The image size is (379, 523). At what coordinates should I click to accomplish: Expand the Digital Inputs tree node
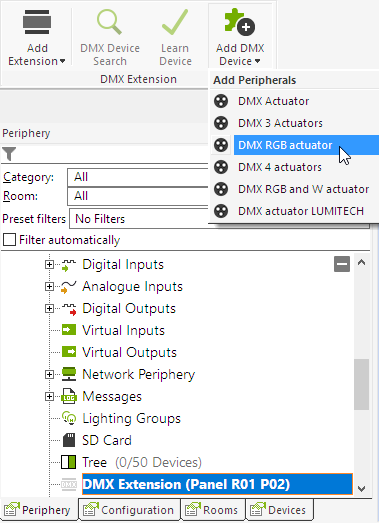(49, 265)
